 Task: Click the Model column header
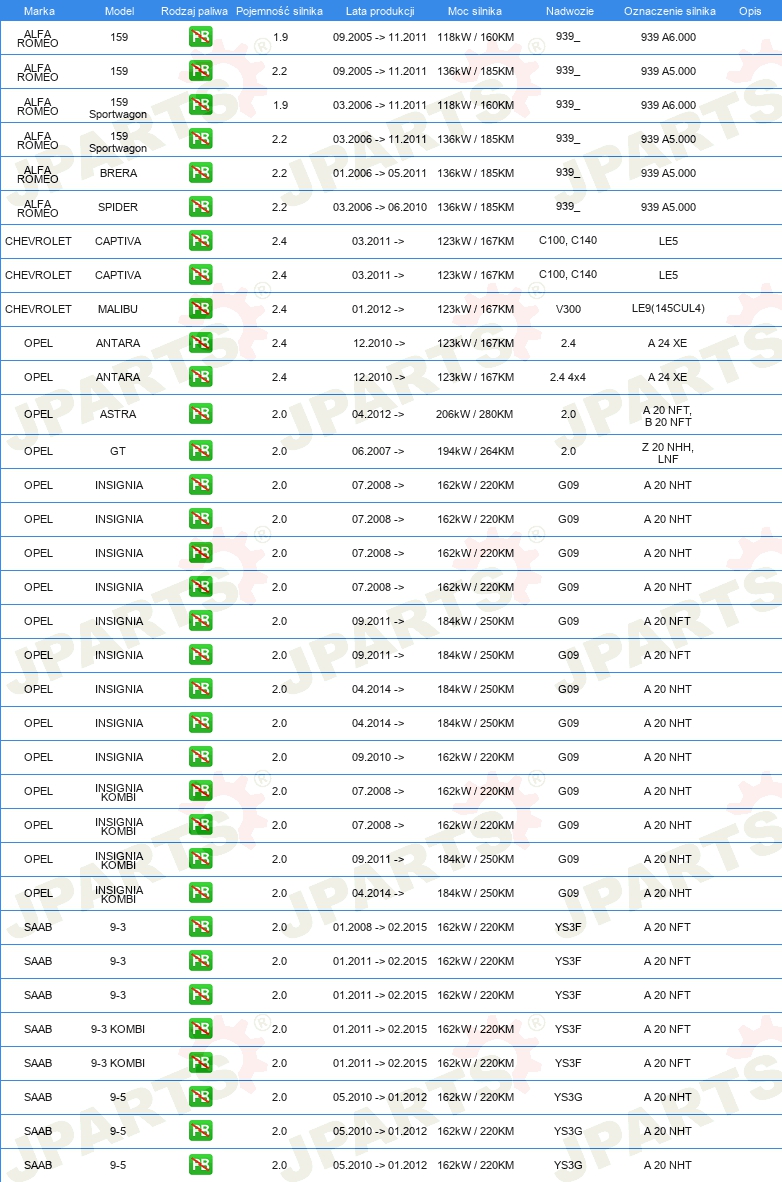[119, 11]
